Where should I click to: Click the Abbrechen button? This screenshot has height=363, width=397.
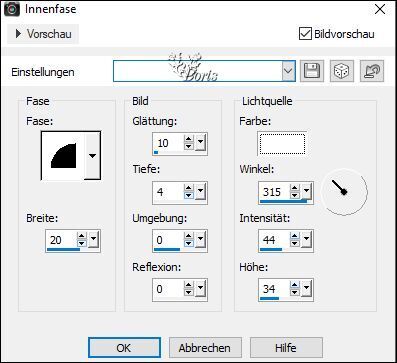[205, 348]
